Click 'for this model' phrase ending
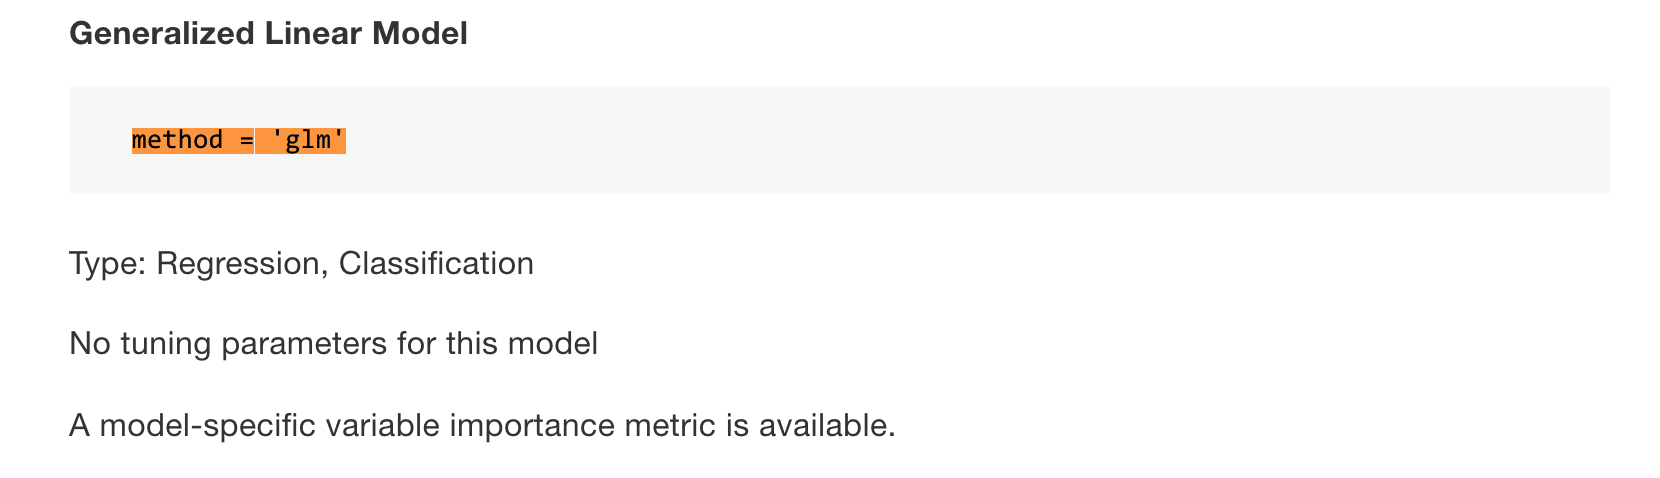This screenshot has width=1660, height=478. point(520,344)
